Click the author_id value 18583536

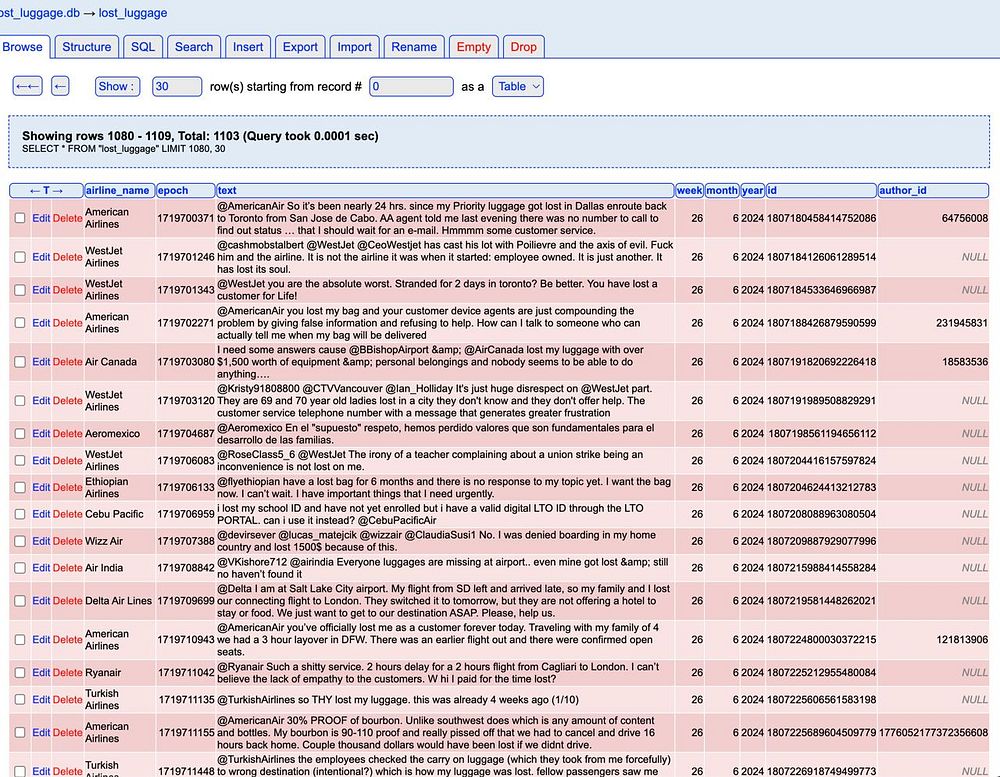[x=964, y=362]
